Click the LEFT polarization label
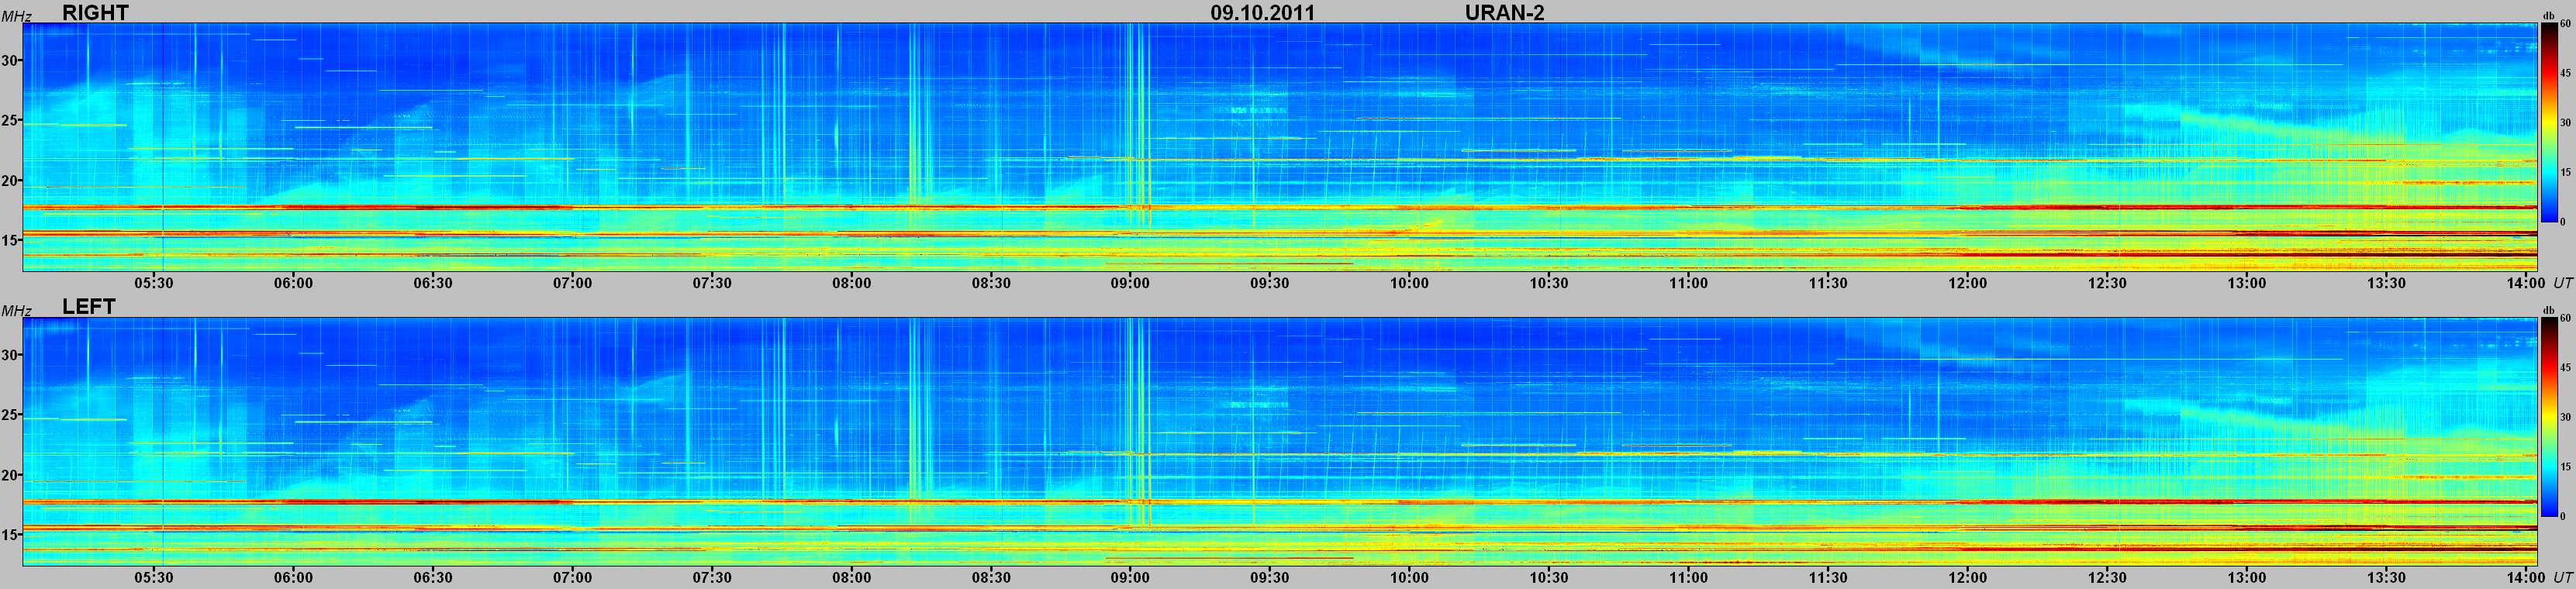Viewport: 2576px width, 589px height. pyautogui.click(x=89, y=306)
